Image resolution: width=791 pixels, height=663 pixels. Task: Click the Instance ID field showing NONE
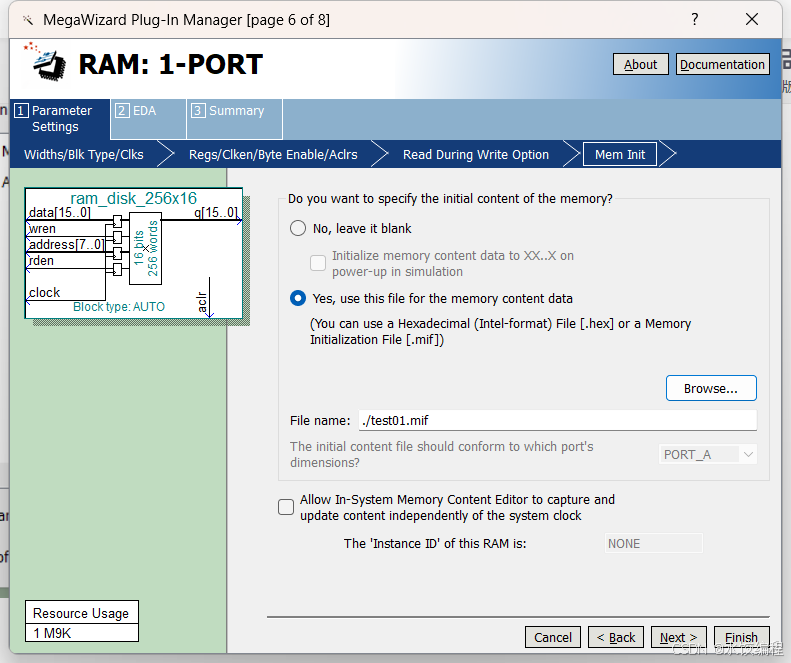[653, 543]
